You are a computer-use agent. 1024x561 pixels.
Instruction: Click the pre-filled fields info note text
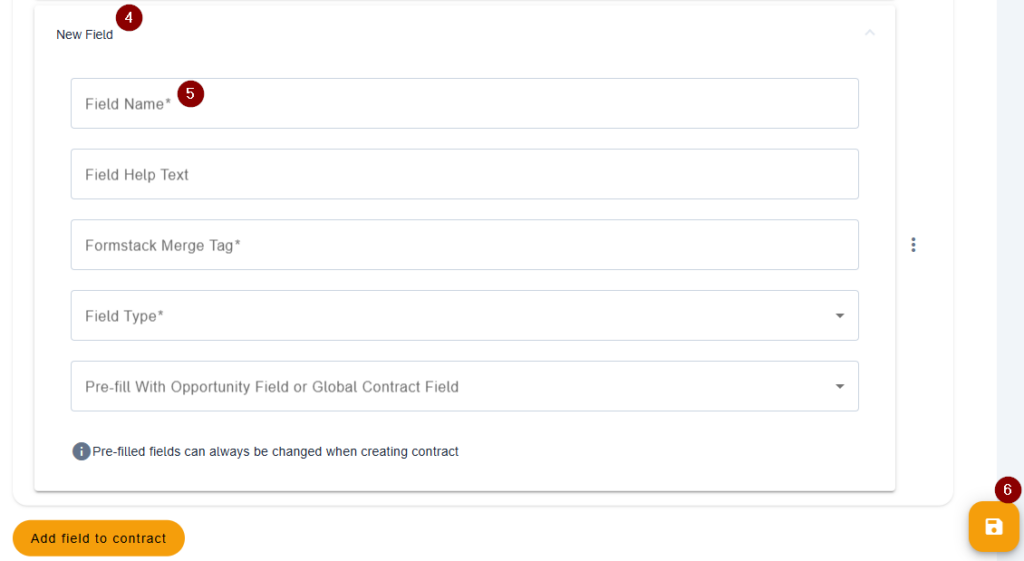tap(276, 451)
